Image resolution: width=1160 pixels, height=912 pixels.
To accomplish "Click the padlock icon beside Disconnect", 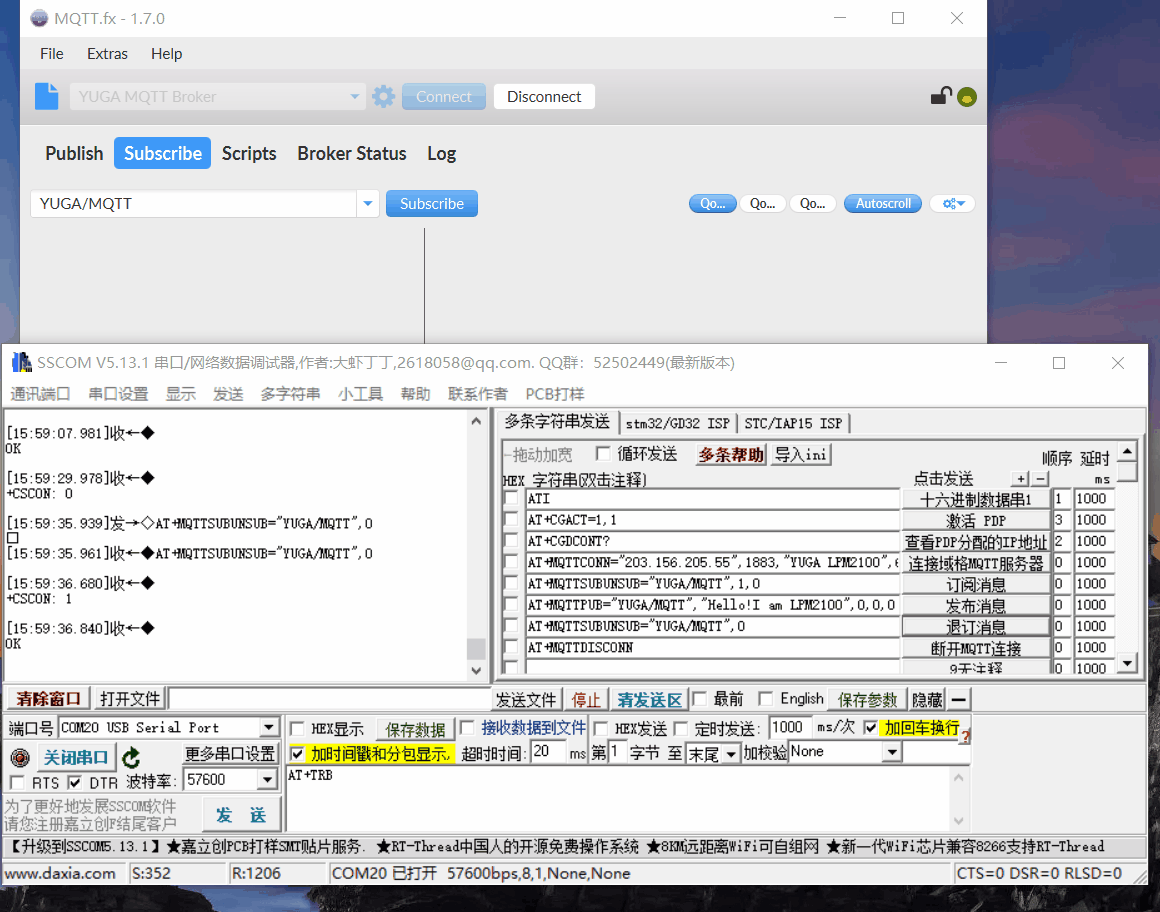I will coord(940,95).
